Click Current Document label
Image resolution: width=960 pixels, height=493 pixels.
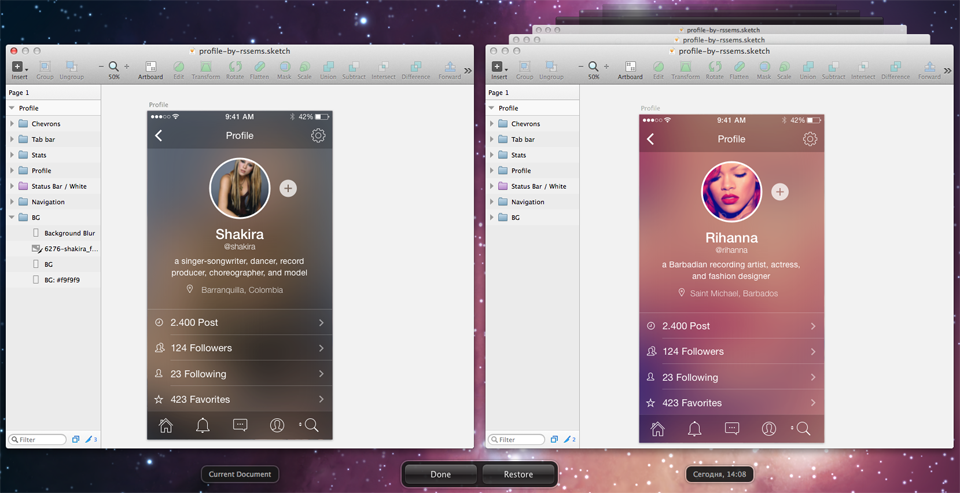pyautogui.click(x=240, y=475)
